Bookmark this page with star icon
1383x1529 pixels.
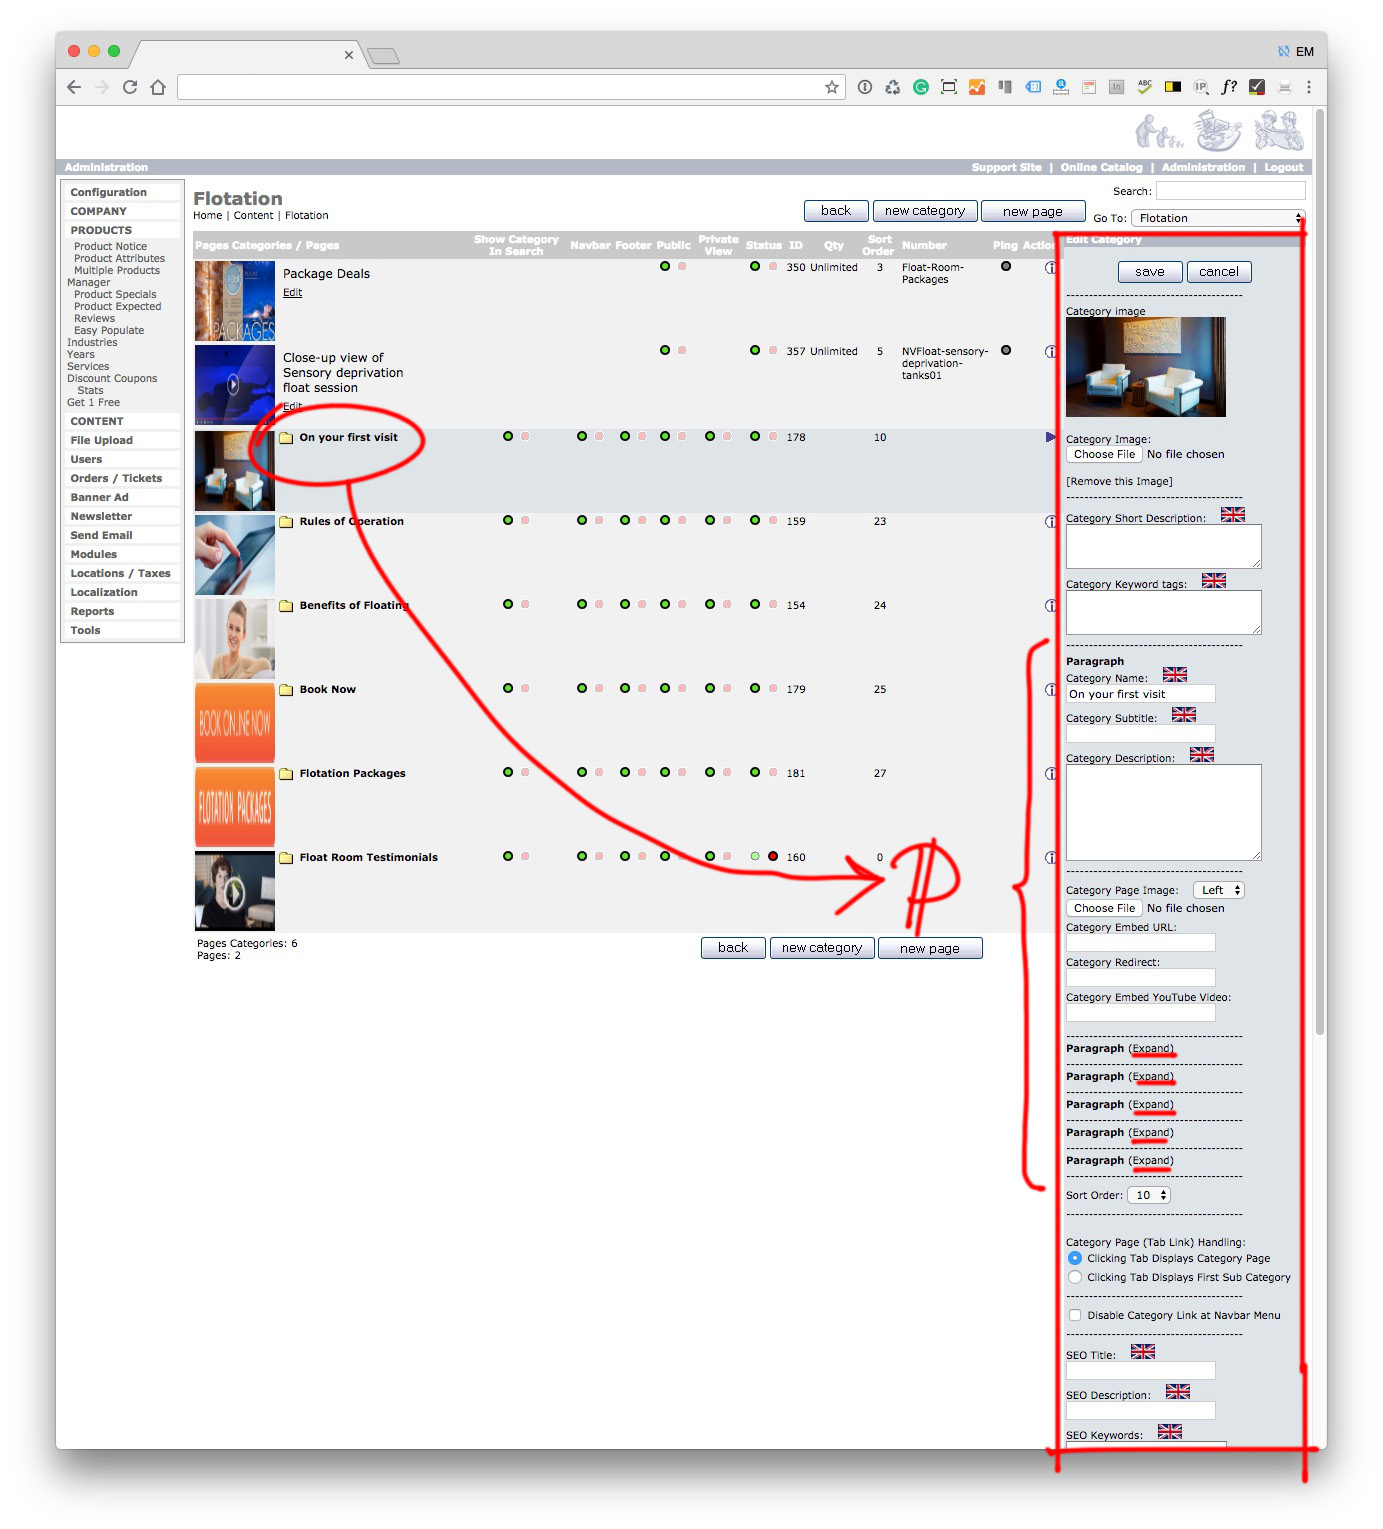coord(831,87)
